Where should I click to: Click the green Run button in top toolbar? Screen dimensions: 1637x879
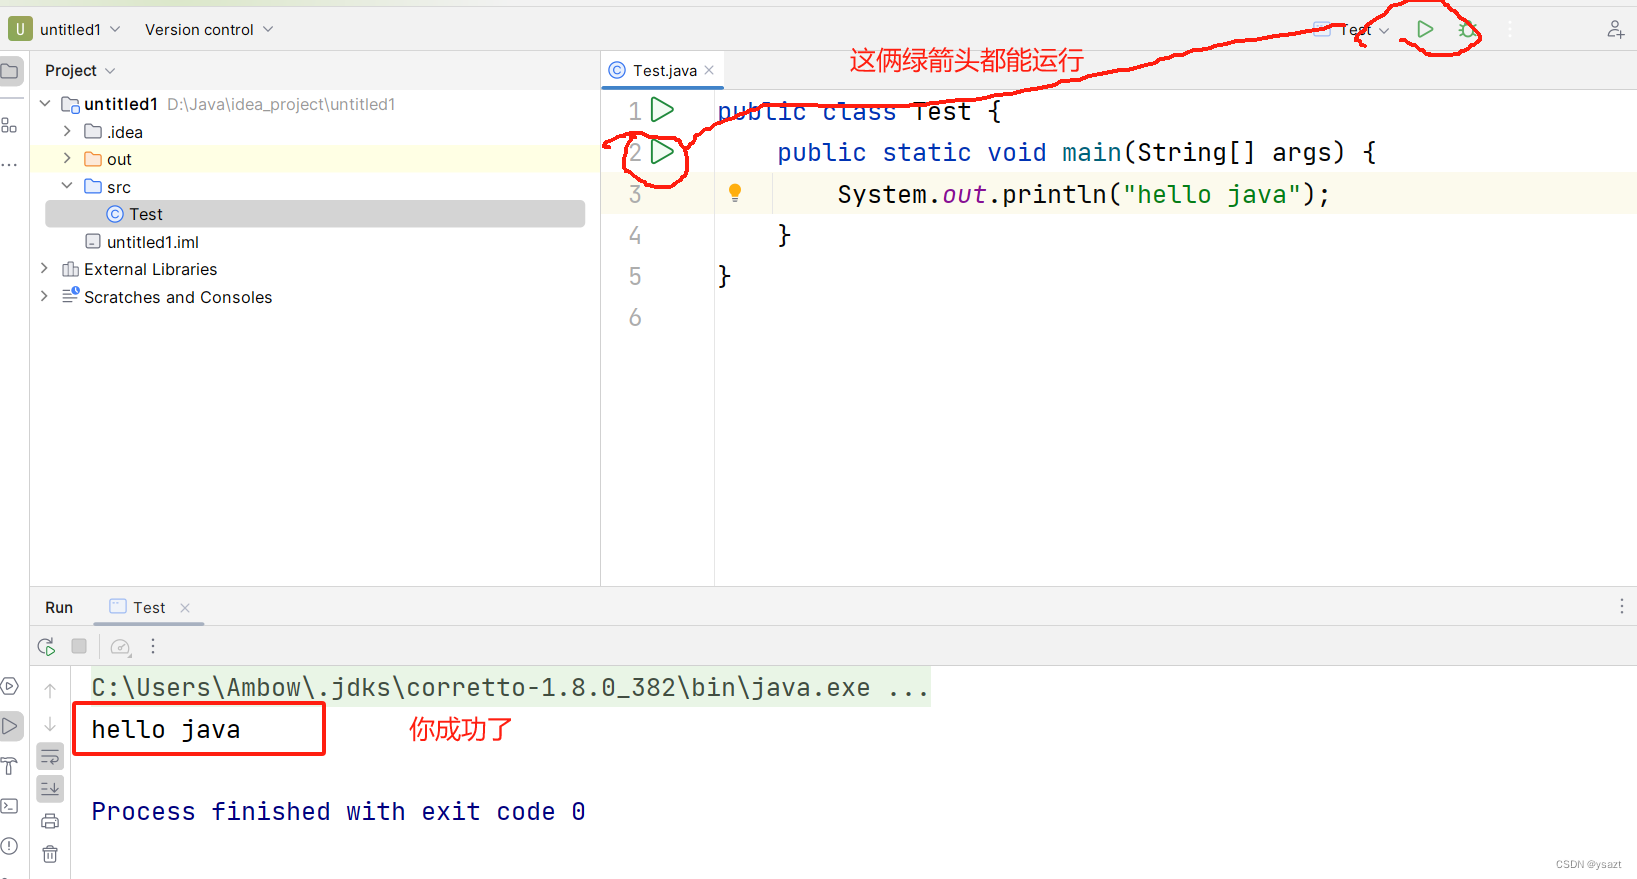click(1425, 29)
